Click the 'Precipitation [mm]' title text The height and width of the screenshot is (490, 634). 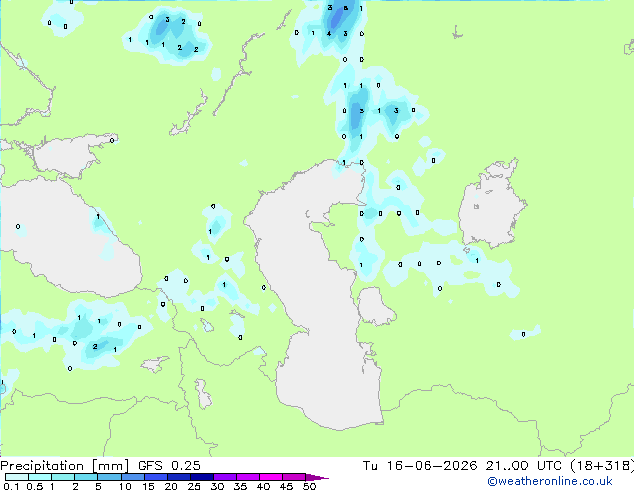pyautogui.click(x=65, y=466)
